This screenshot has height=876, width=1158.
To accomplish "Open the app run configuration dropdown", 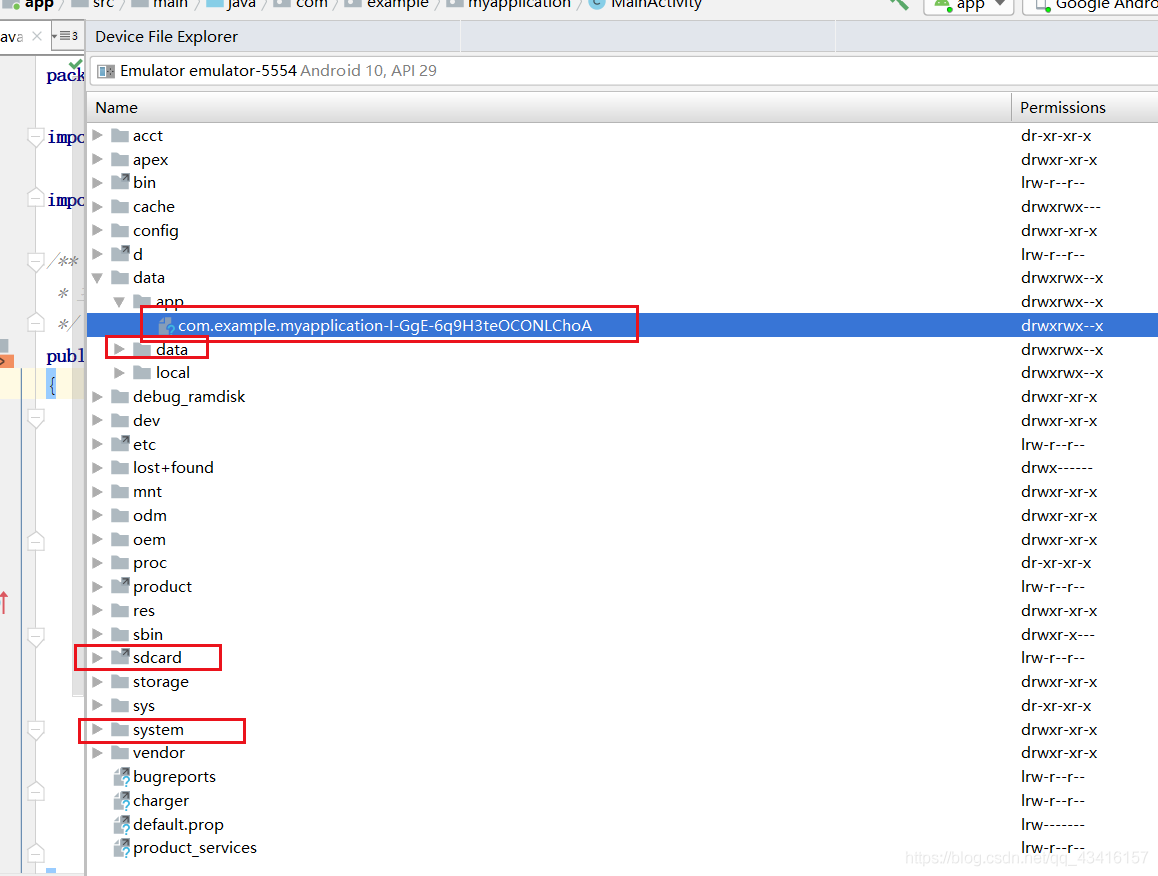I will 967,4.
